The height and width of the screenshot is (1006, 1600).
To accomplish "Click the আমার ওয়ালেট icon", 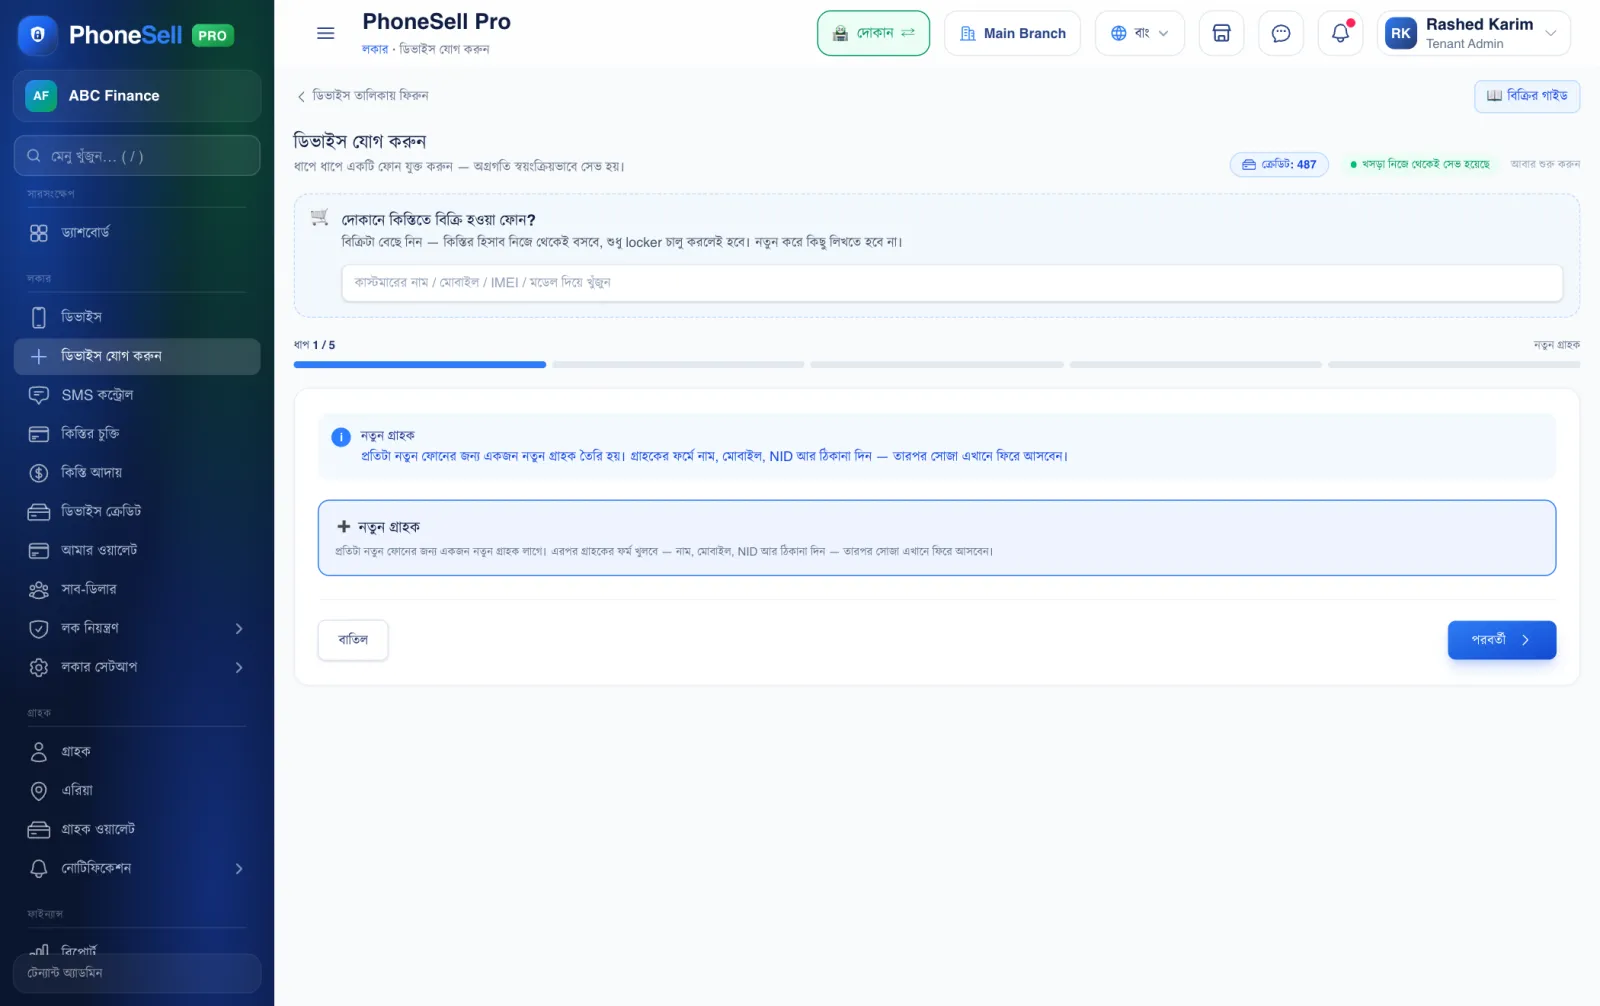I will [x=39, y=551].
